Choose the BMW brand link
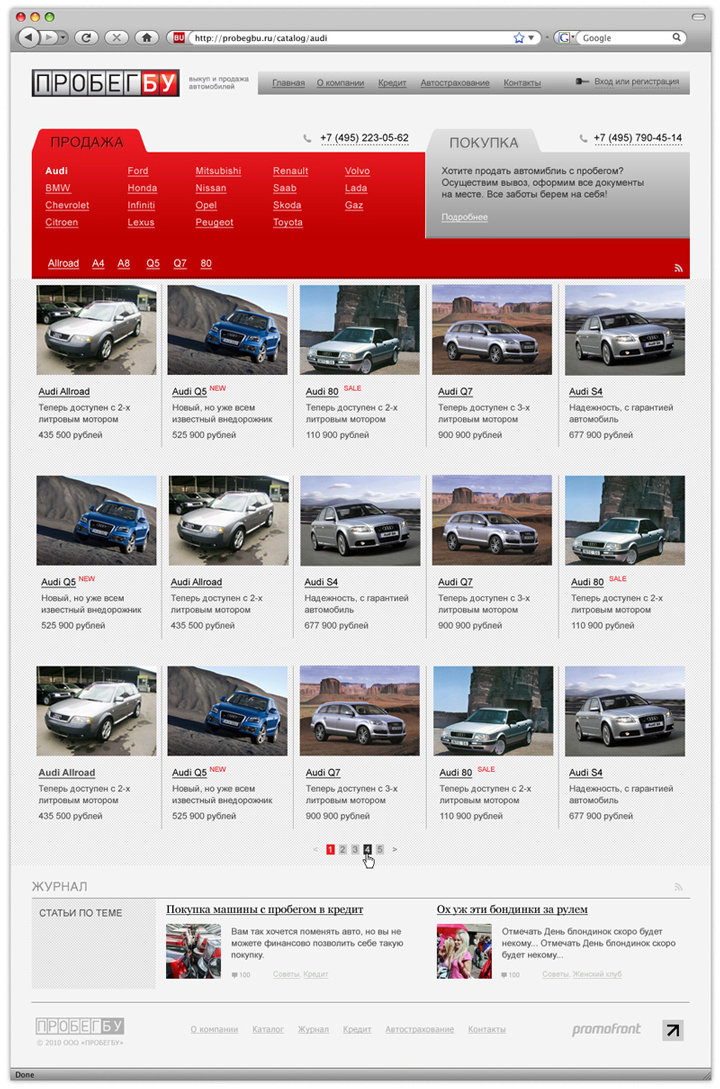 (x=58, y=188)
